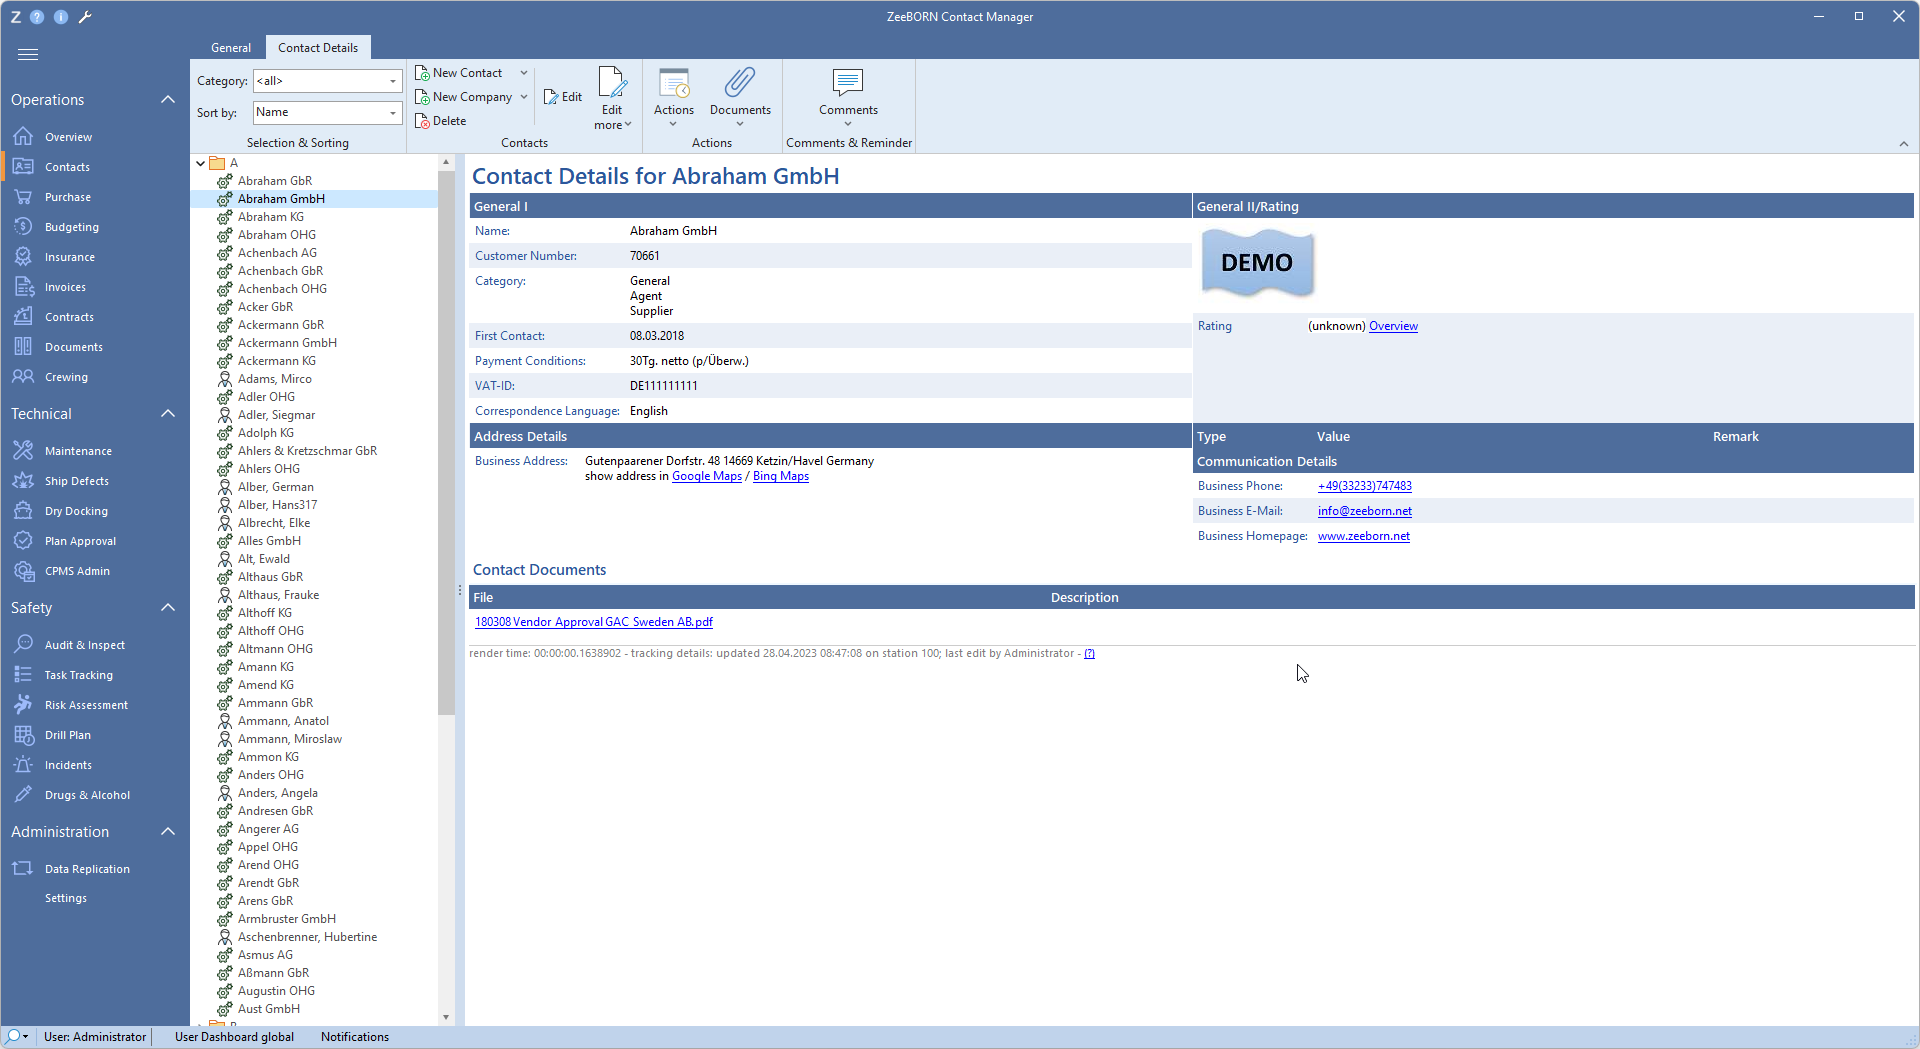Click the Edit more document icon

click(612, 84)
